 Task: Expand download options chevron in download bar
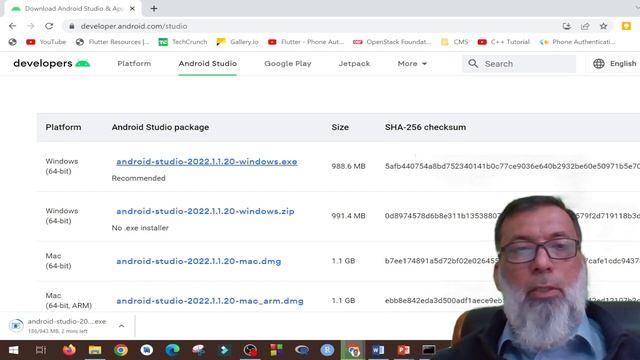121,326
